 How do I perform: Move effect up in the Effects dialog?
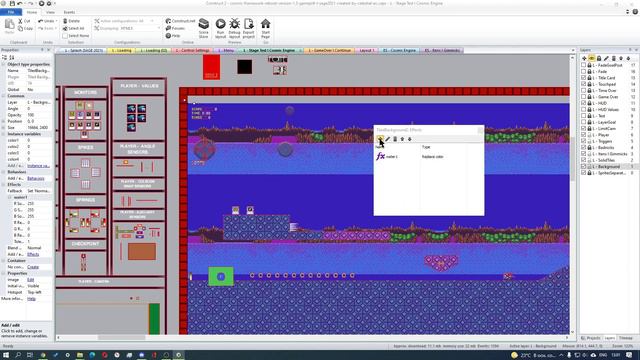(x=402, y=139)
